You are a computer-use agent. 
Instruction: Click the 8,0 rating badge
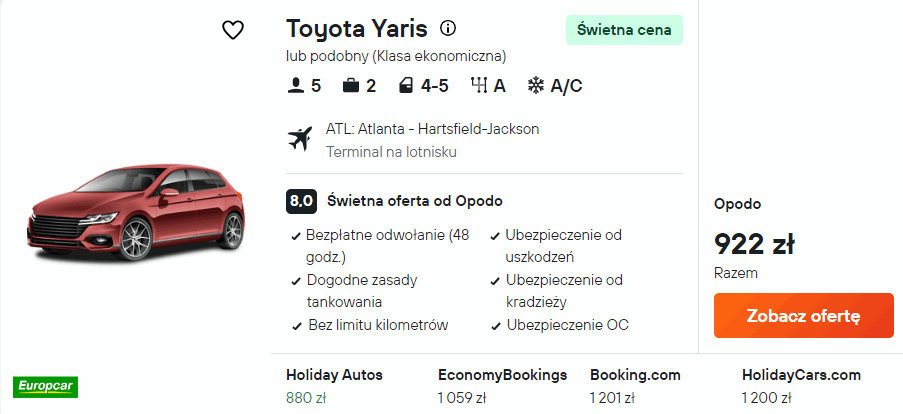pyautogui.click(x=302, y=200)
